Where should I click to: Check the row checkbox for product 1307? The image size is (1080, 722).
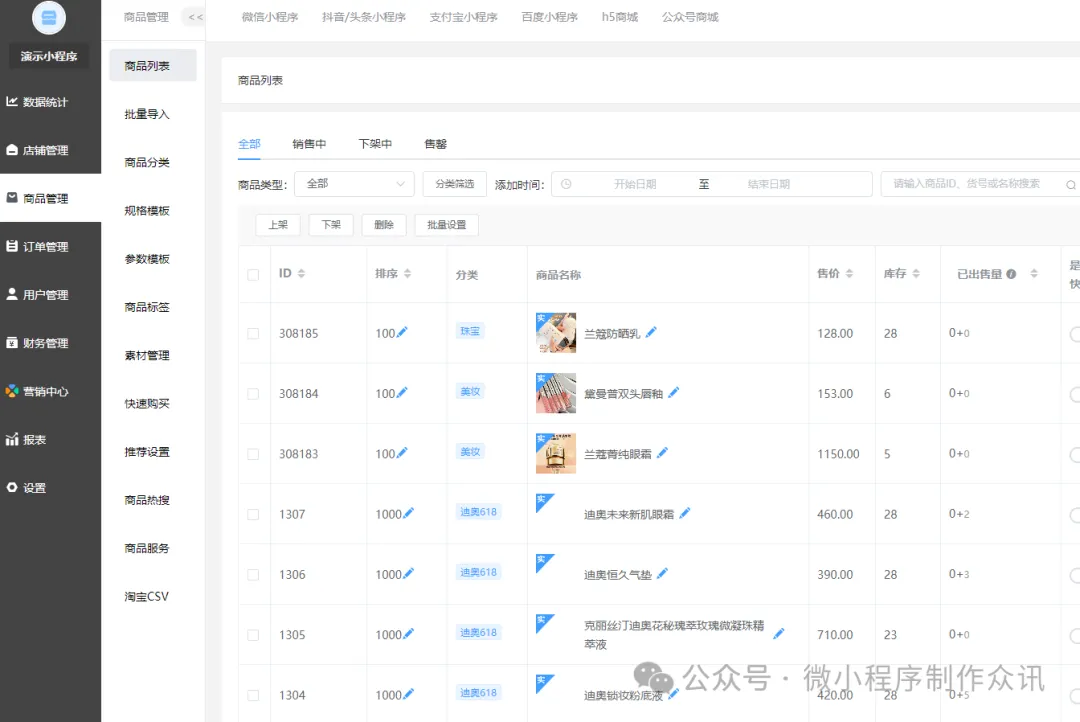click(253, 515)
